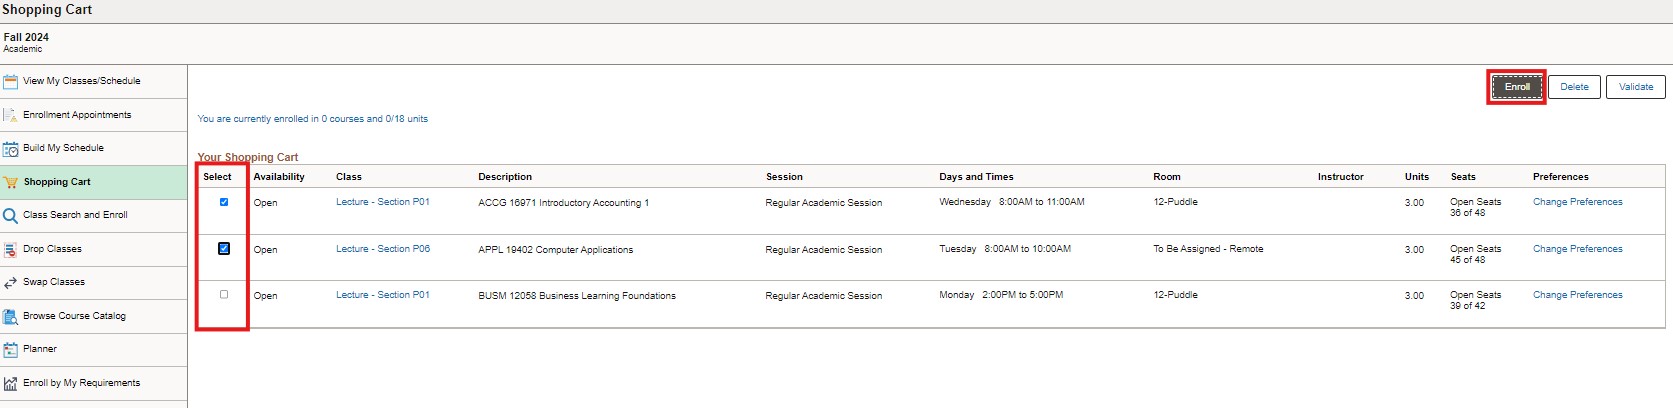The image size is (1673, 408).
Task: Click the View My Classes/Schedule calendar icon
Action: [10, 82]
